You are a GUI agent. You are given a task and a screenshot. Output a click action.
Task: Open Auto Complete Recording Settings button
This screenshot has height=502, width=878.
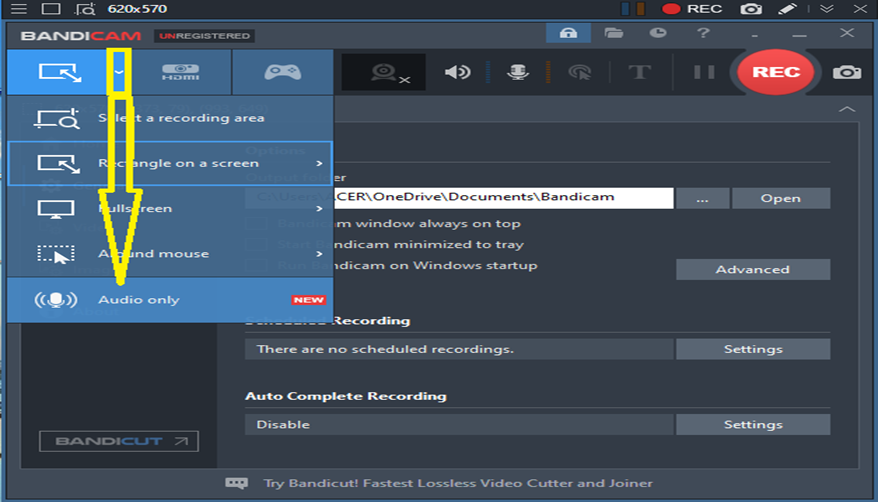coord(753,425)
